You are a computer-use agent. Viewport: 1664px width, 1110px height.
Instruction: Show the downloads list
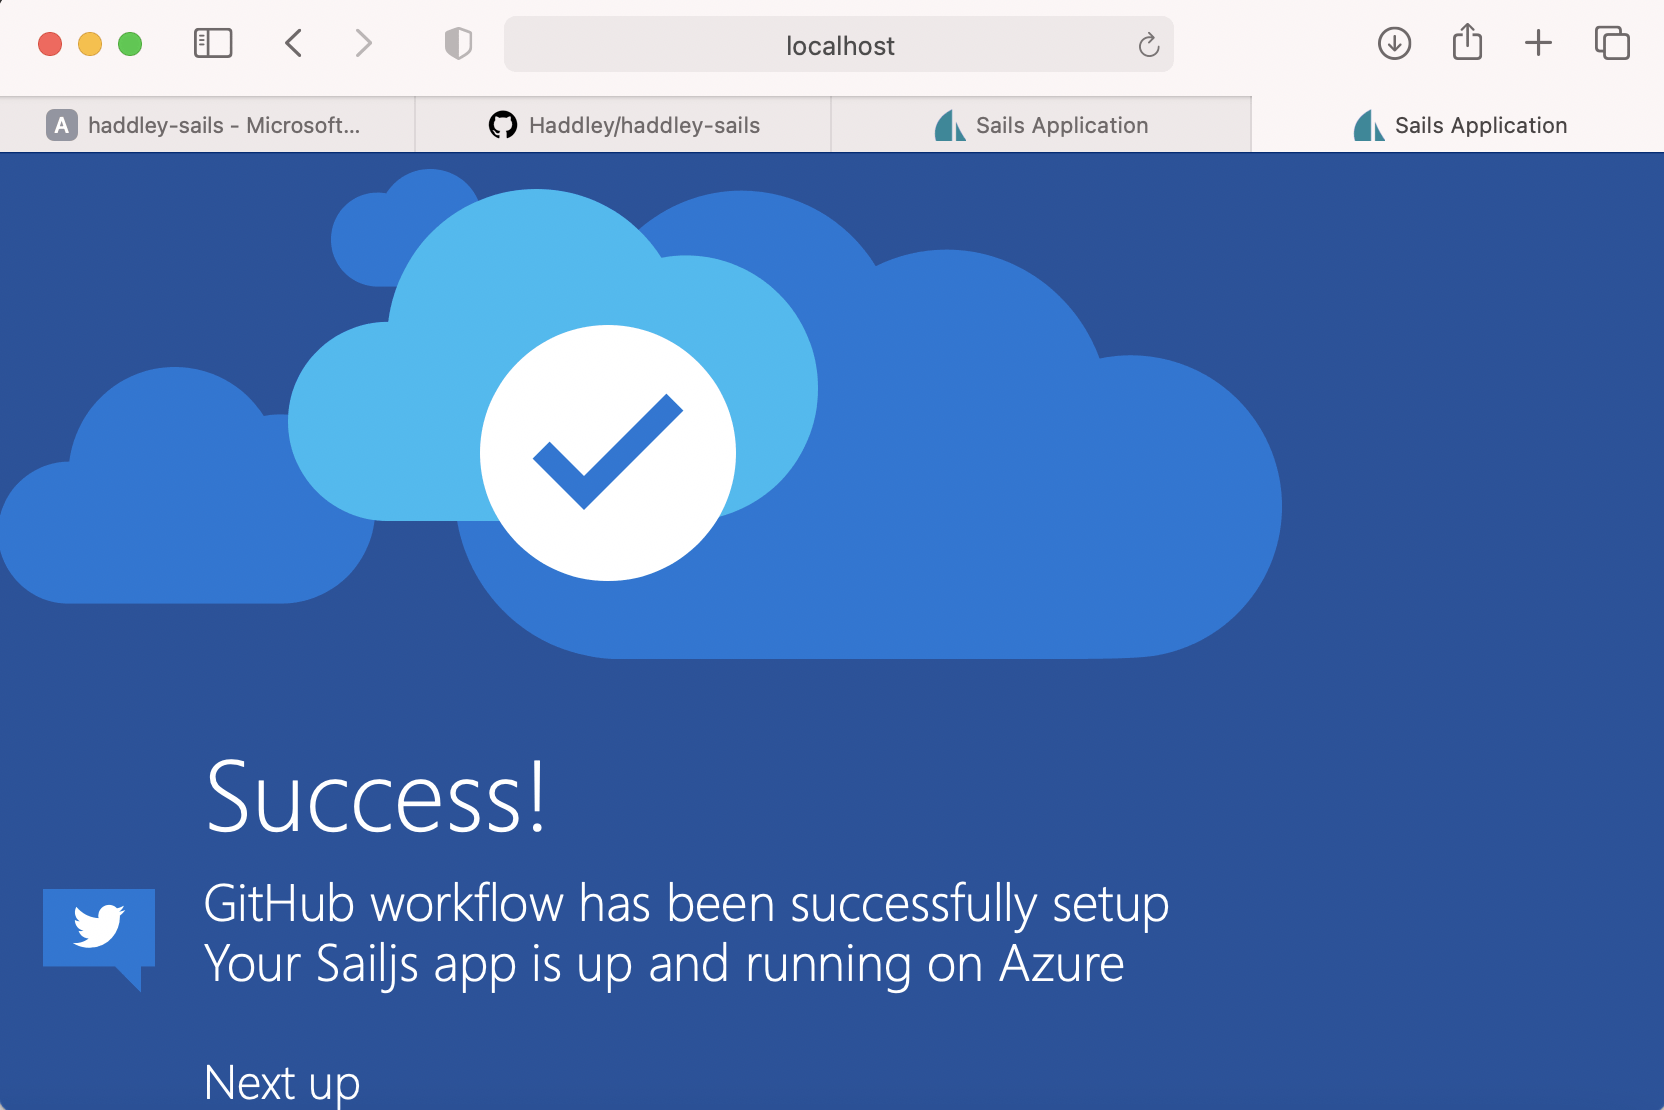click(1394, 44)
